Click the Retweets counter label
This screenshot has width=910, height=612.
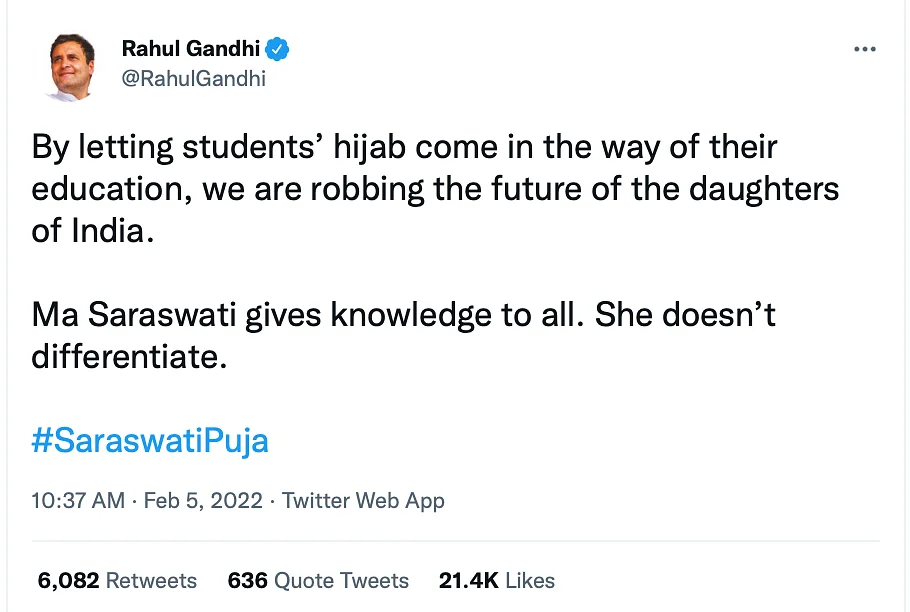[x=150, y=580]
